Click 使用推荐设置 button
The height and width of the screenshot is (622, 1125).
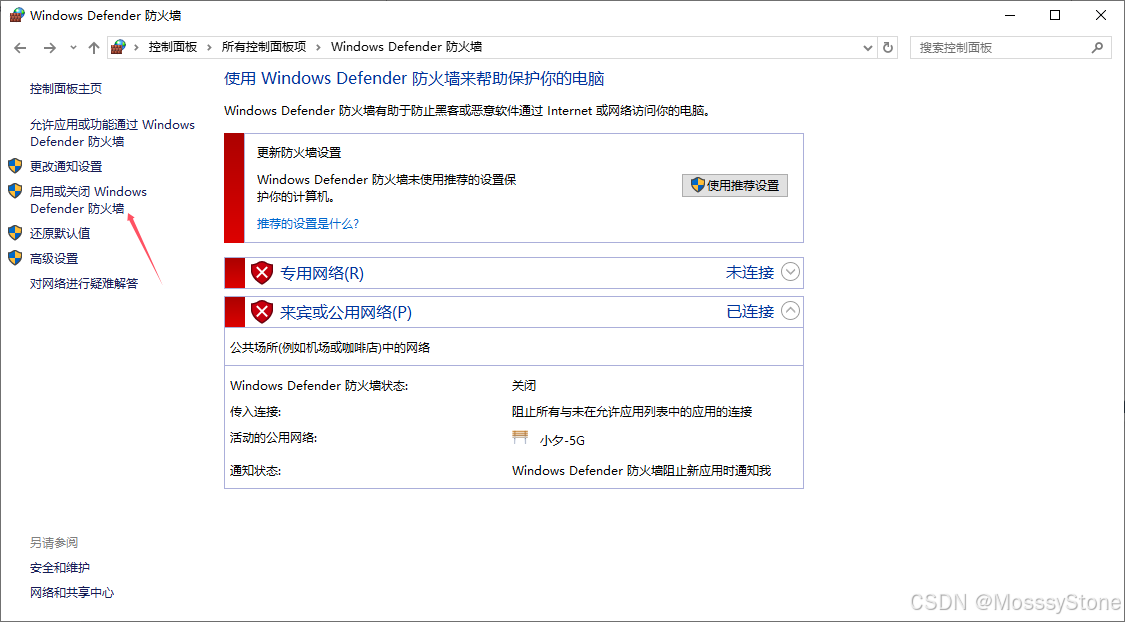735,185
